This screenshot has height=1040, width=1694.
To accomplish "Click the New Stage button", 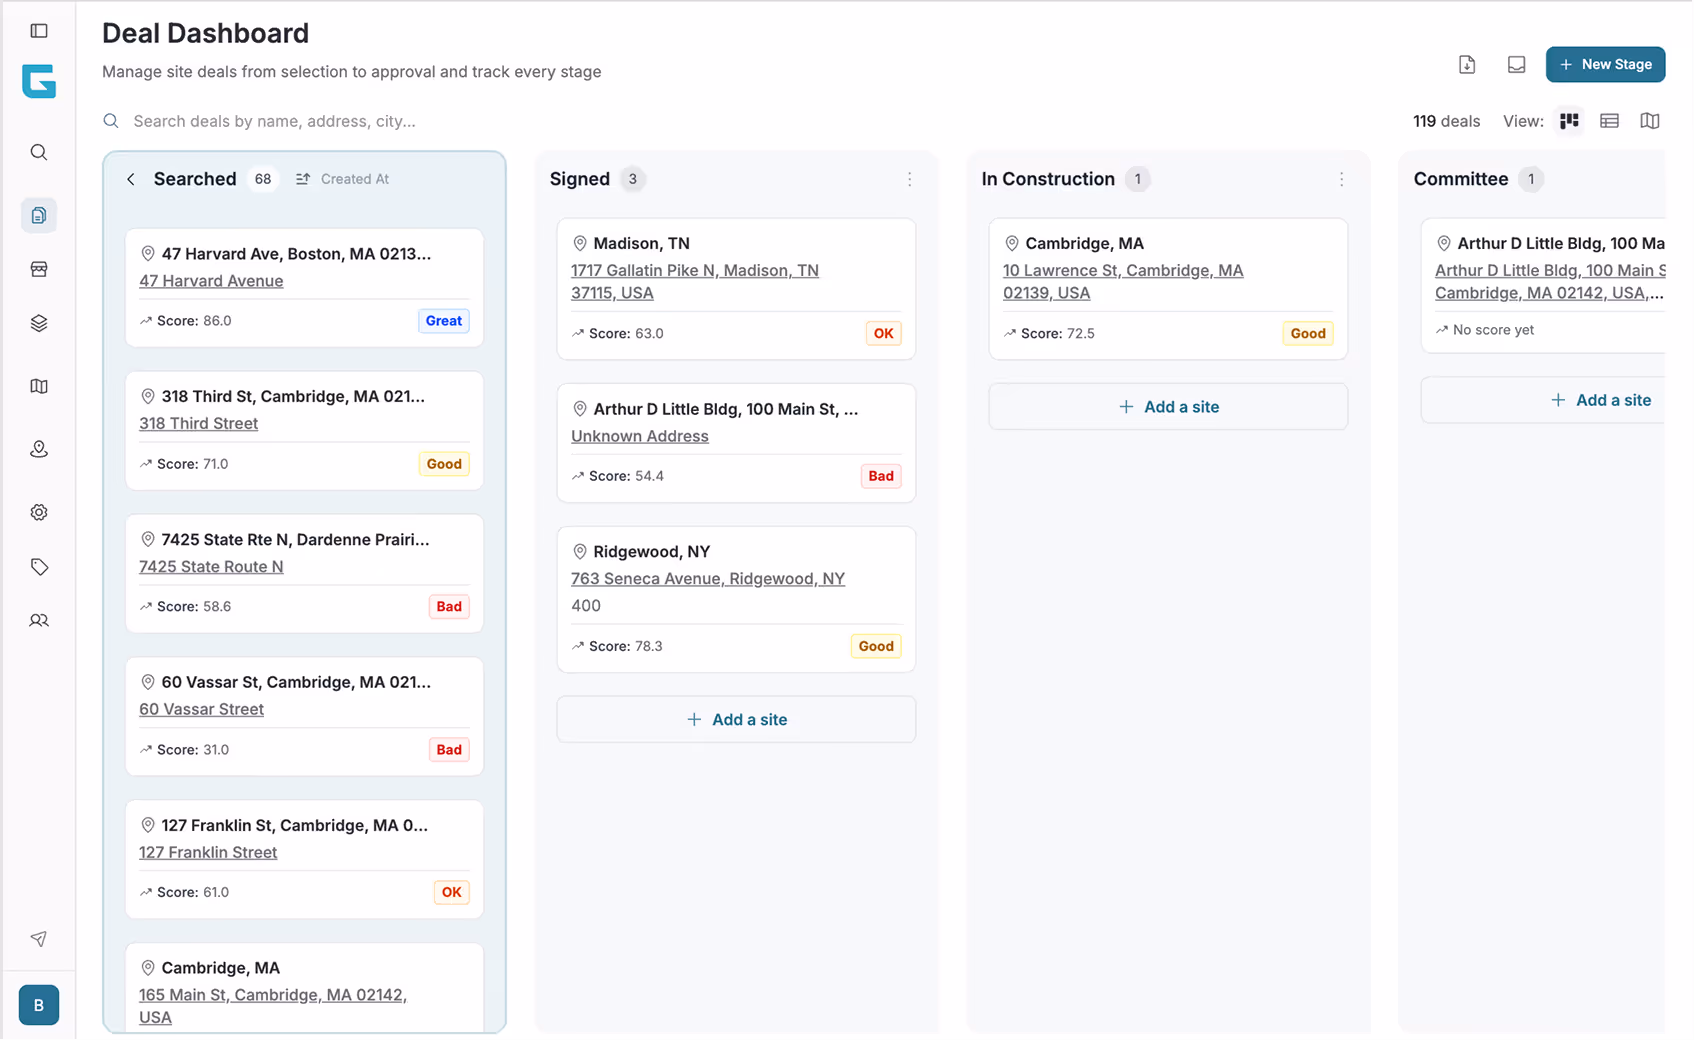I will tap(1606, 64).
